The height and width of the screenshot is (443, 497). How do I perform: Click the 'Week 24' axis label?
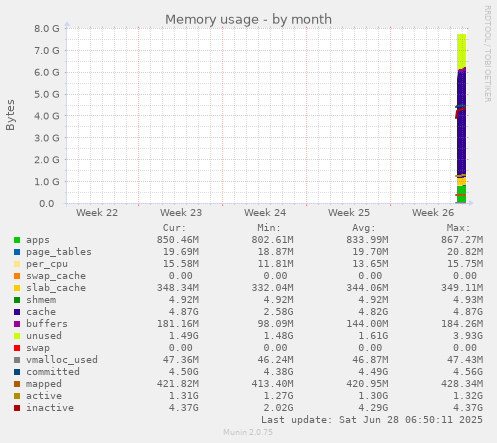(265, 213)
